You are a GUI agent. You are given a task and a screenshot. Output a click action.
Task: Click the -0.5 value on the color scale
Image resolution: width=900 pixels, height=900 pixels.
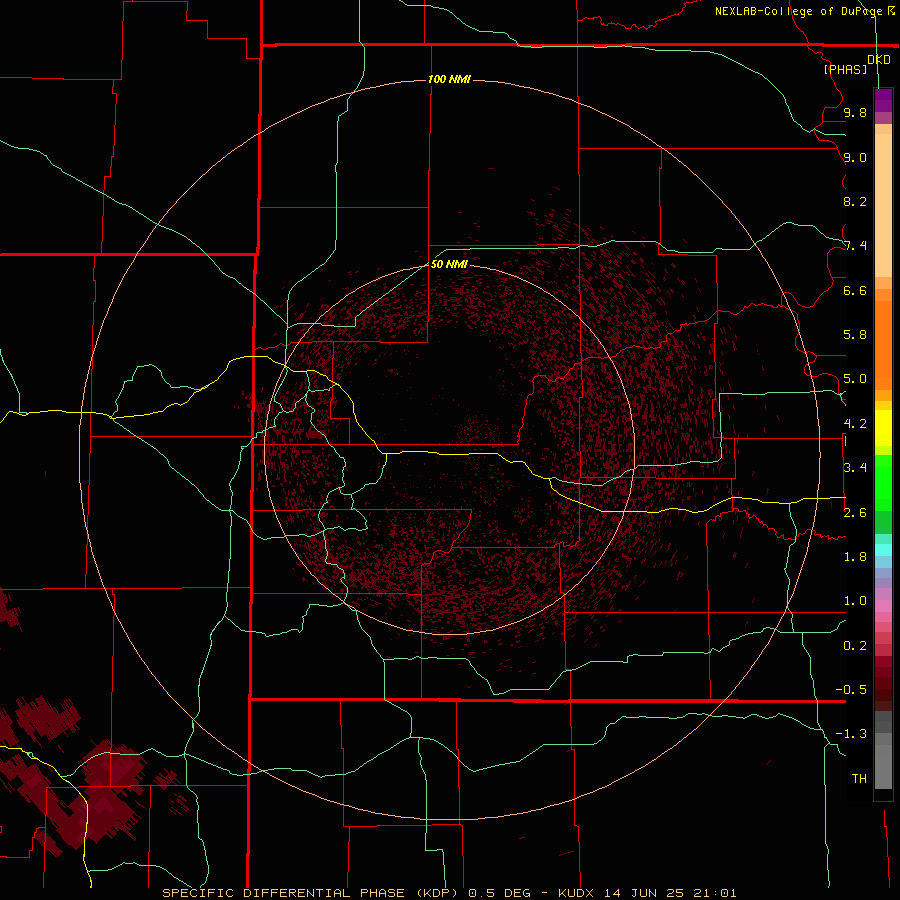(x=851, y=690)
